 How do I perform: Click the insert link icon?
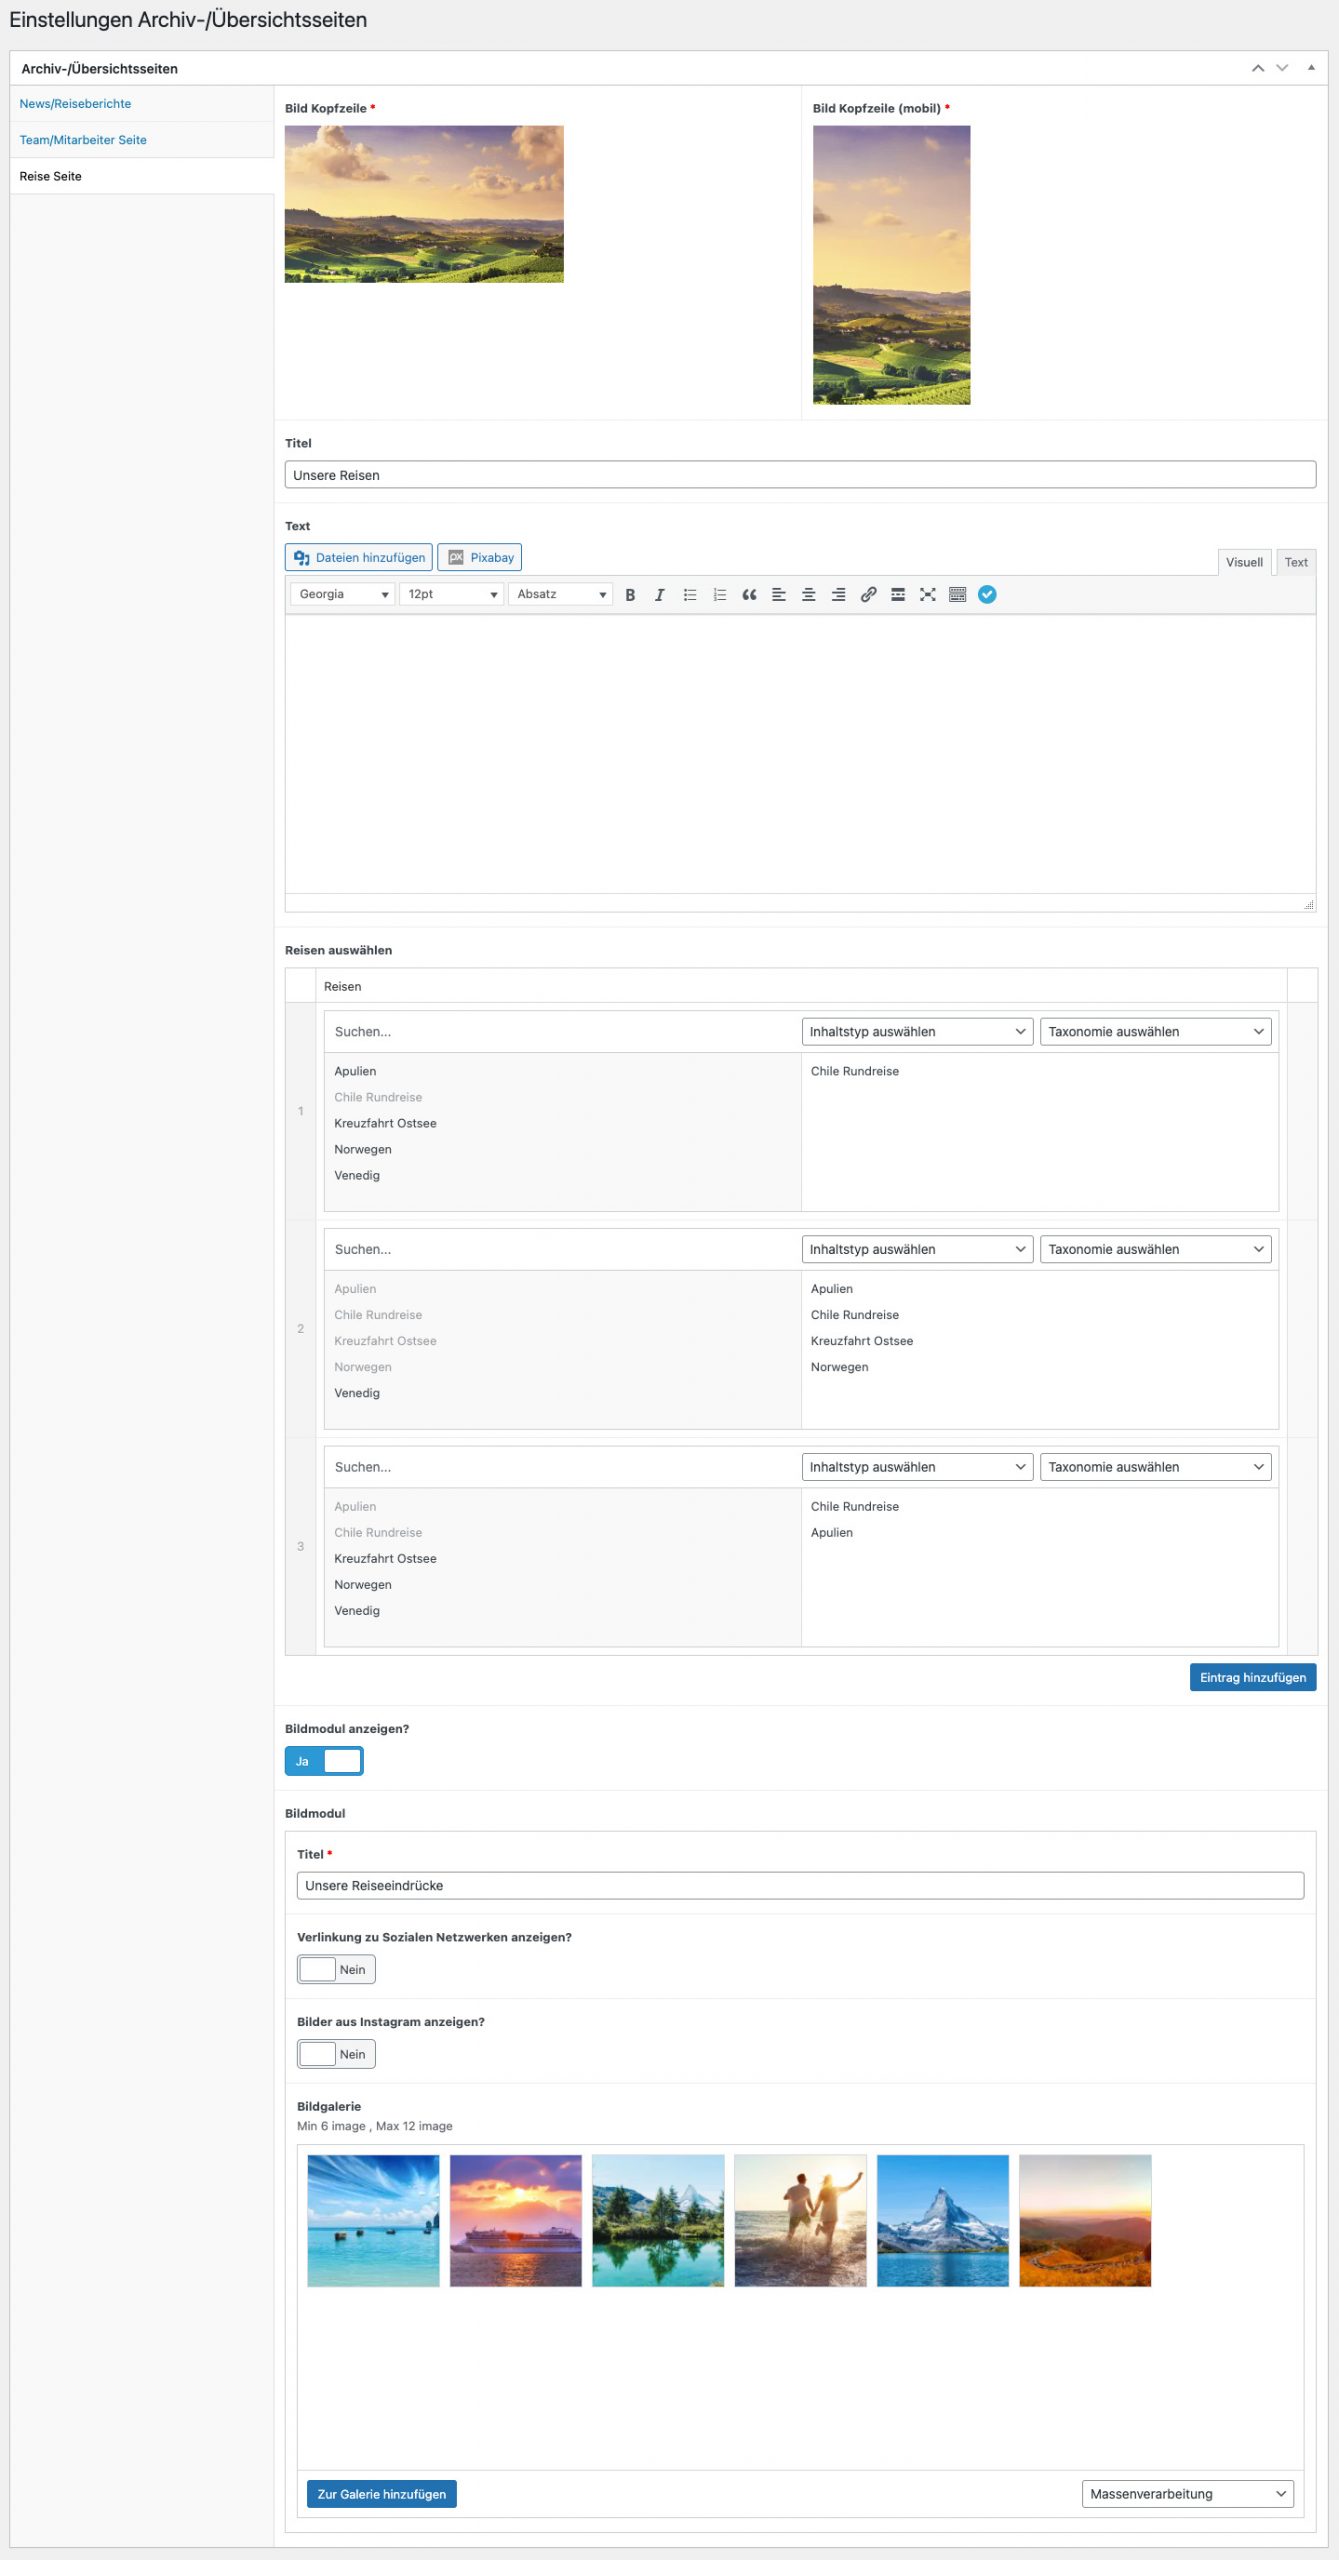(868, 594)
